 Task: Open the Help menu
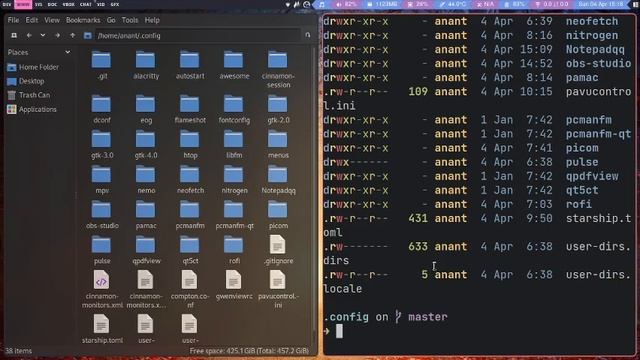pyautogui.click(x=152, y=20)
